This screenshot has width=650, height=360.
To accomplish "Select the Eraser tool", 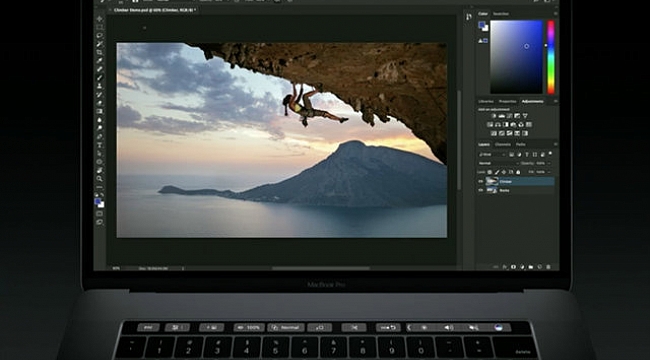I will 99,103.
